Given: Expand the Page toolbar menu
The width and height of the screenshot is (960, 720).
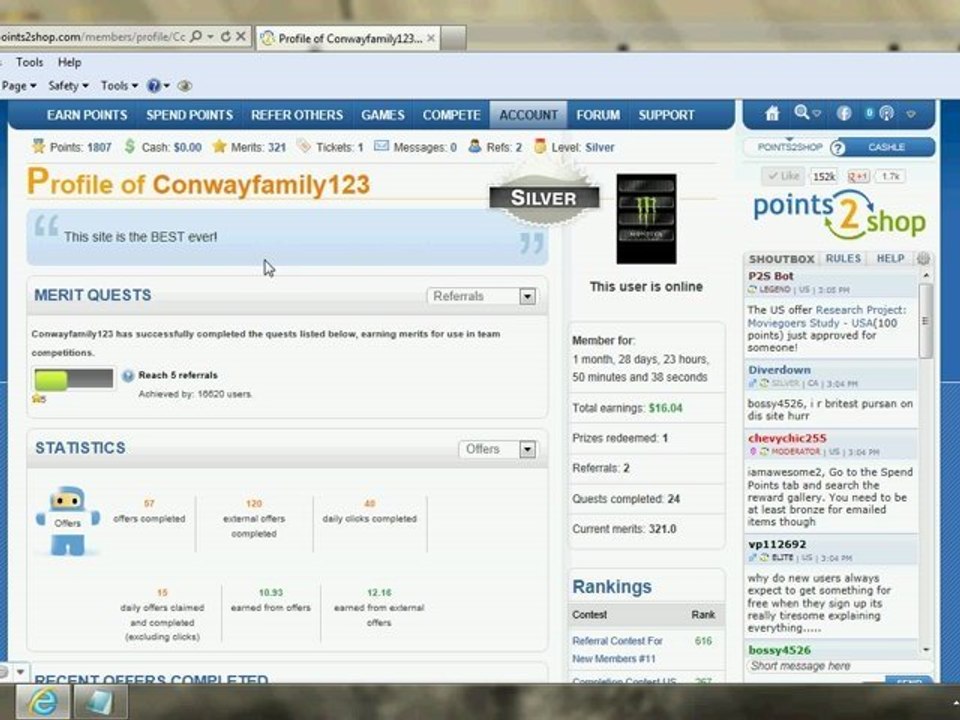Looking at the screenshot, I should coord(19,86).
